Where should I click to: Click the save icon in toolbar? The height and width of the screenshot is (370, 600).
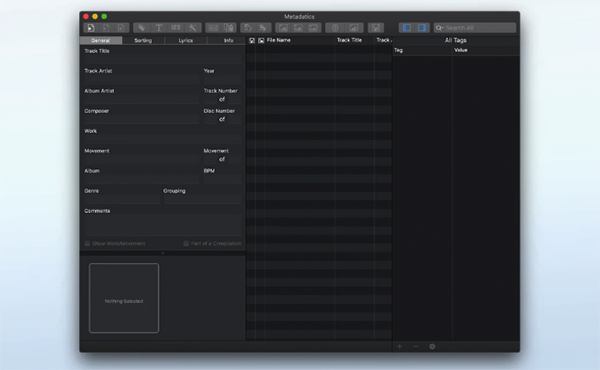click(376, 28)
